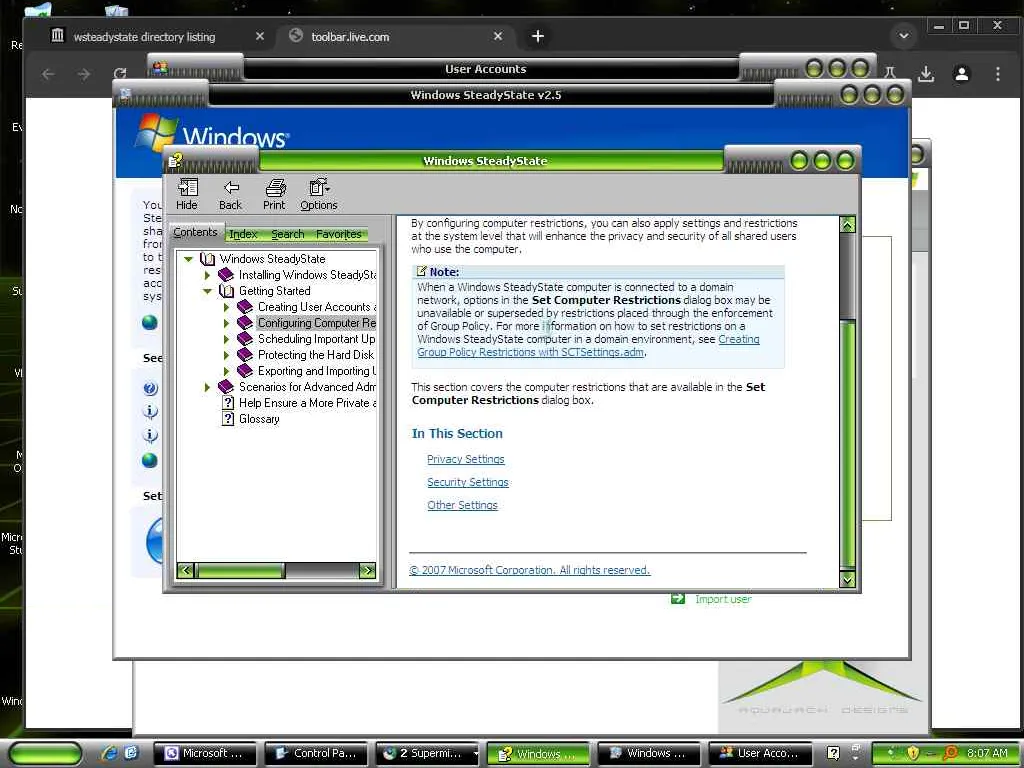Click contents pane scroll right arrow
The image size is (1024, 768).
coord(368,571)
